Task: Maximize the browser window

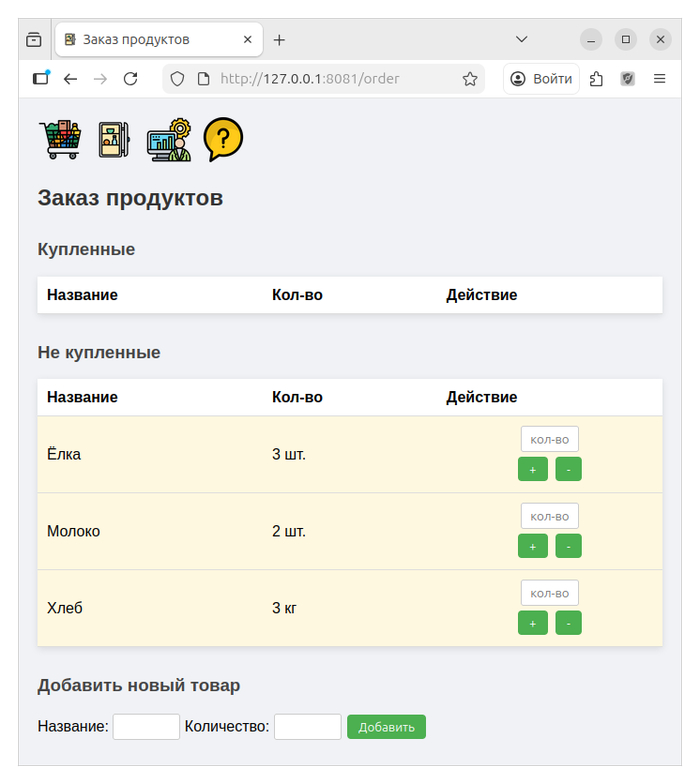Action: pos(626,40)
